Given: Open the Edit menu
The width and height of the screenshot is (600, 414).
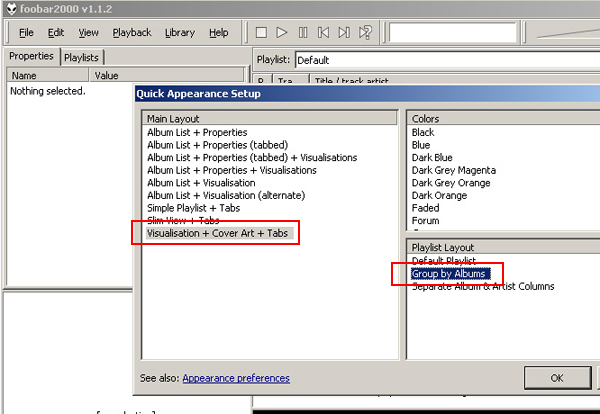Looking at the screenshot, I should click(56, 33).
